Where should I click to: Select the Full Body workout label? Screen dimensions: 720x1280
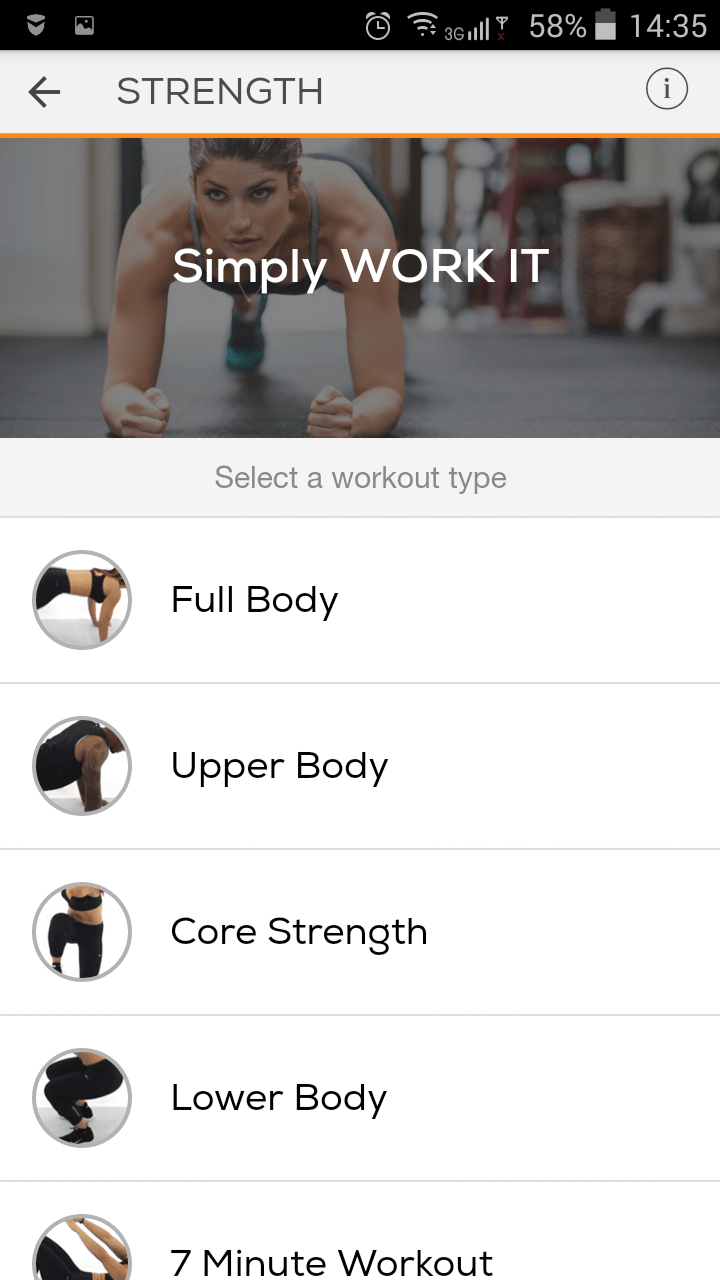tap(254, 600)
